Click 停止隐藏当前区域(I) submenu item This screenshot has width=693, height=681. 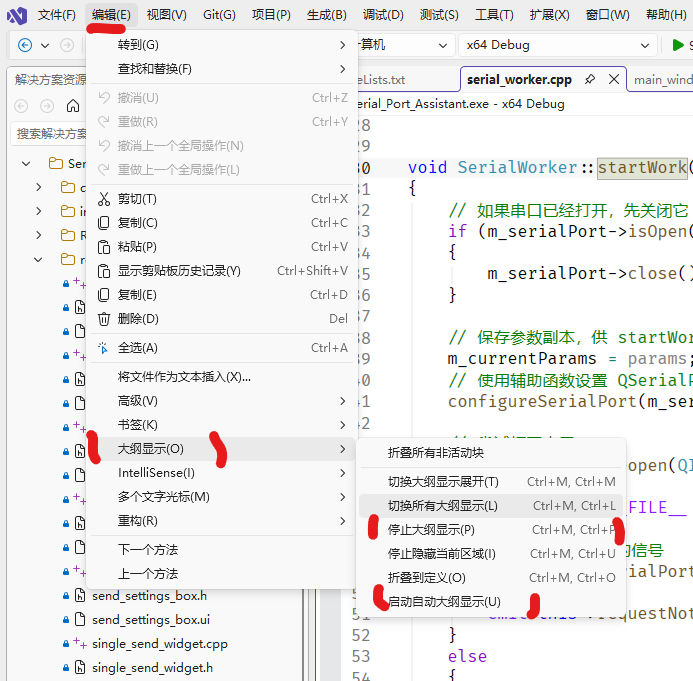491,554
